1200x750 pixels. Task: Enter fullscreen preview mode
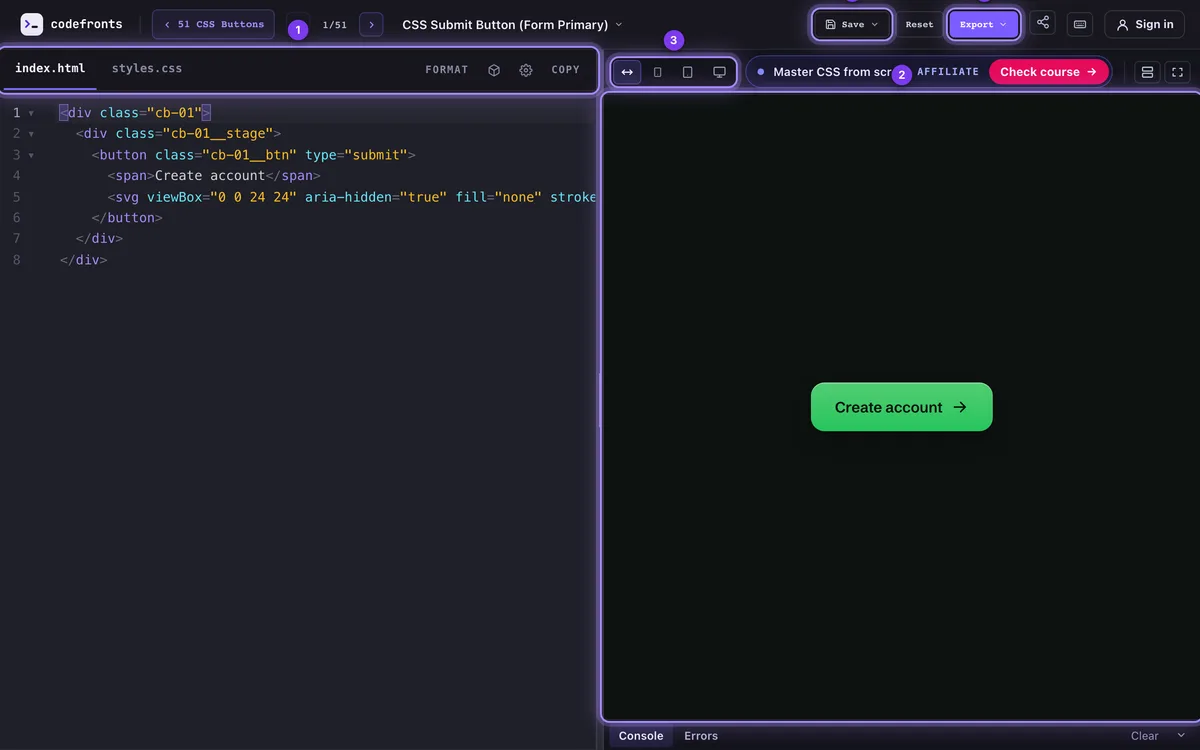pyautogui.click(x=1177, y=72)
